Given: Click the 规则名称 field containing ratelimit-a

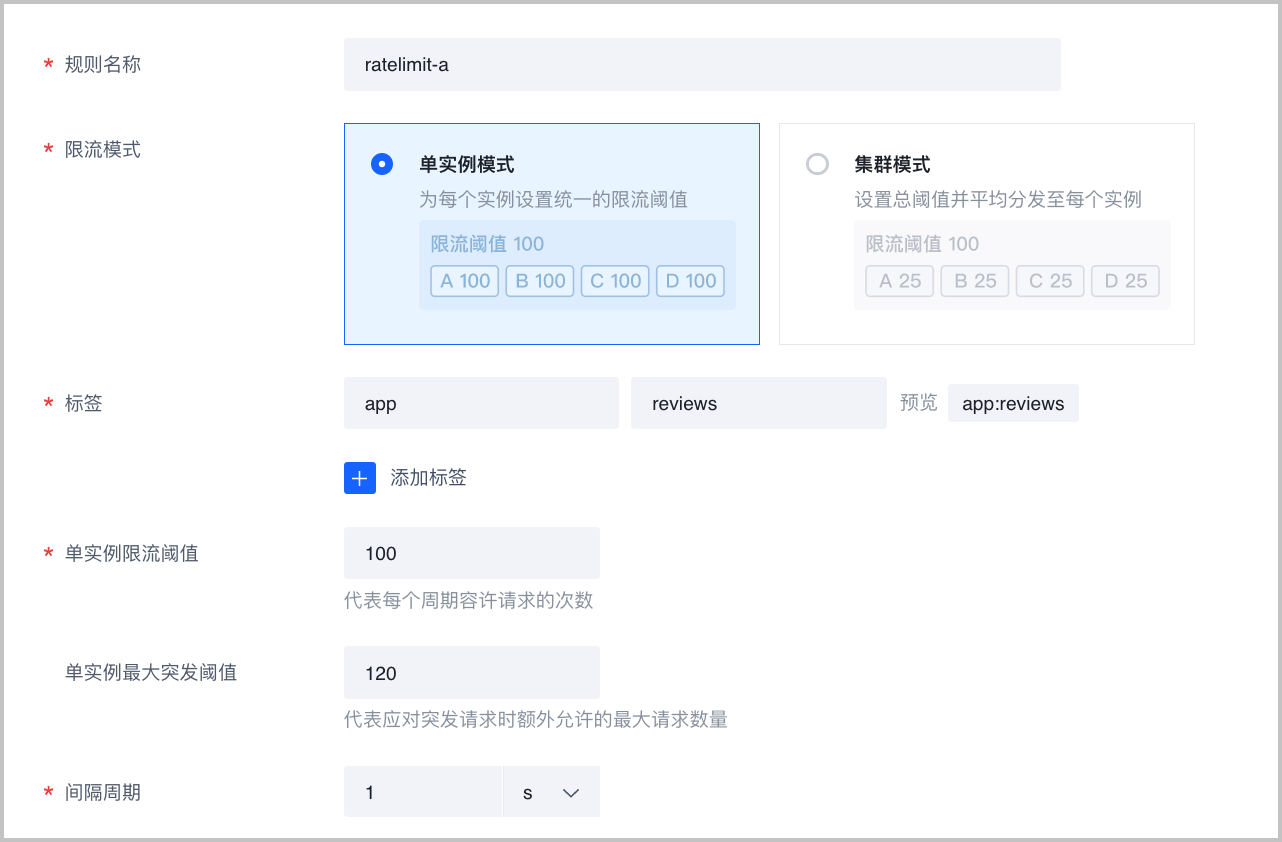Looking at the screenshot, I should [x=701, y=65].
